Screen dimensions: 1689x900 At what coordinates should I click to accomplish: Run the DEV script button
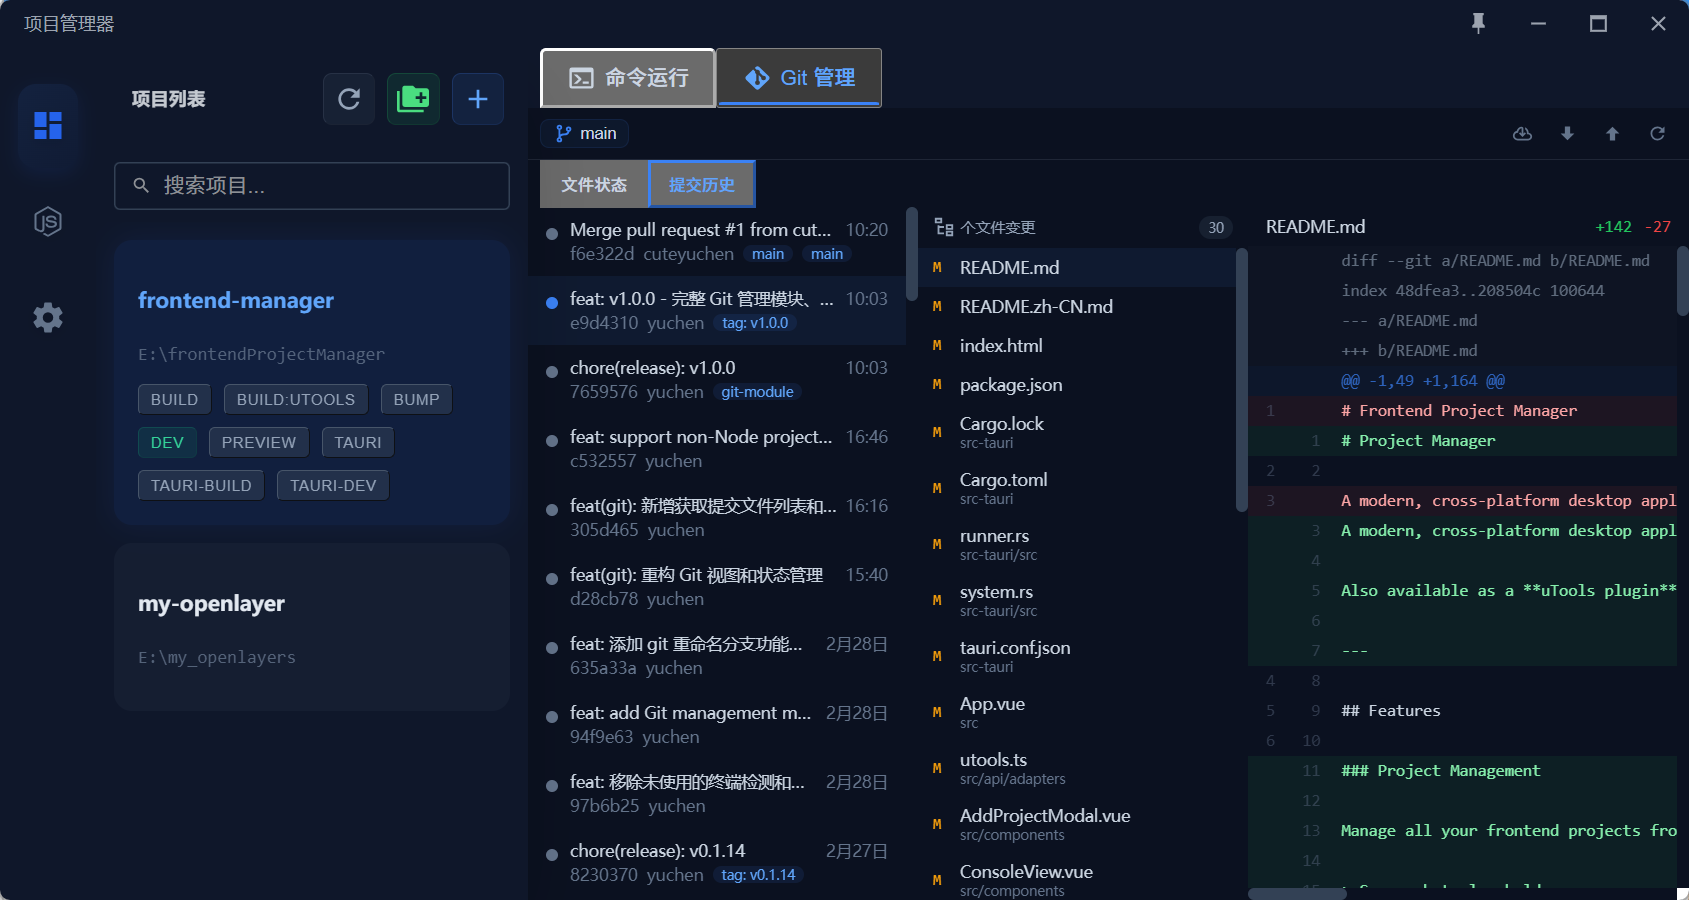[x=167, y=442]
